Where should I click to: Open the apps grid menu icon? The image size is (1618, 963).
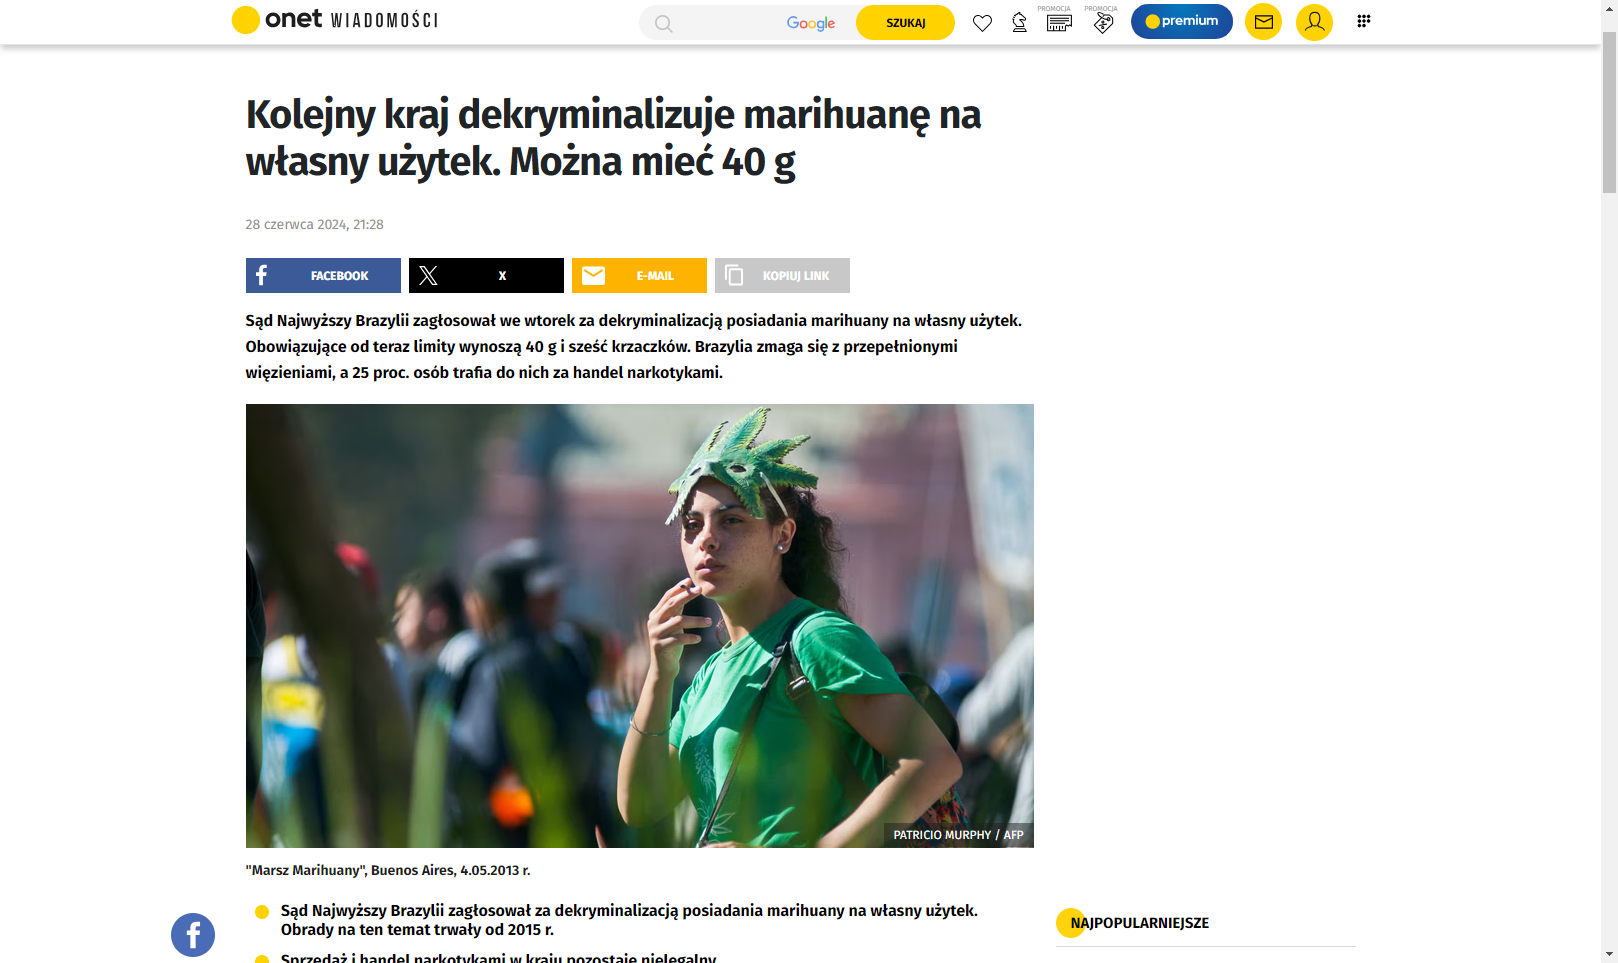coord(1363,21)
